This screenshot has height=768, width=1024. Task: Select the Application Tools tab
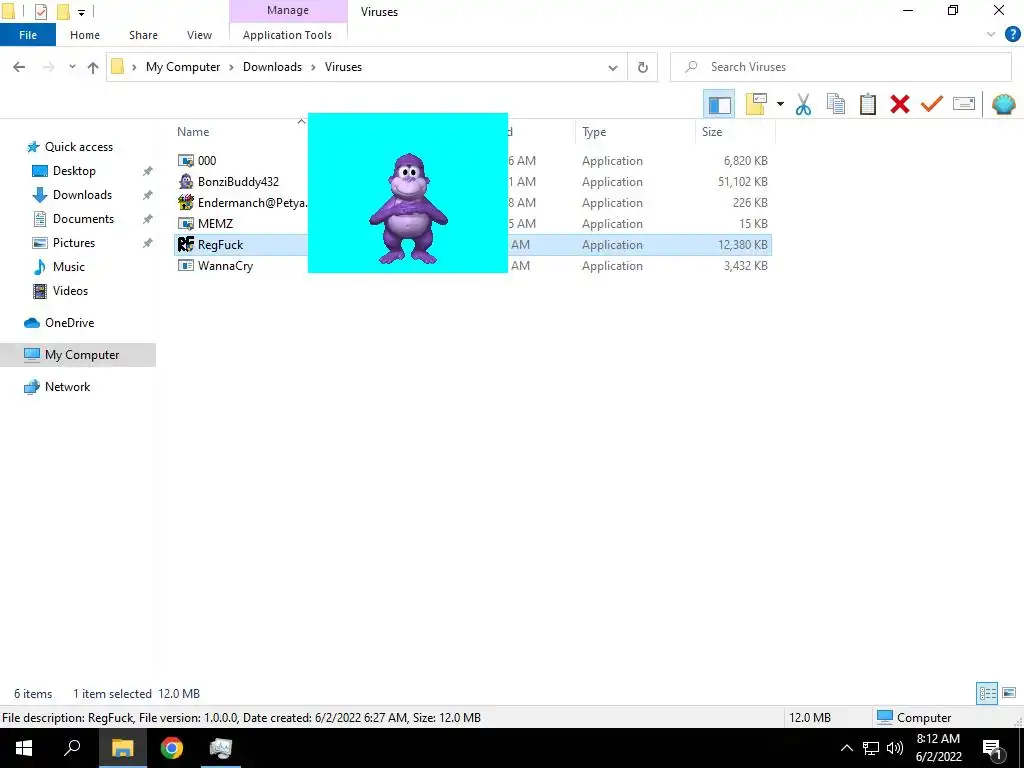point(287,35)
